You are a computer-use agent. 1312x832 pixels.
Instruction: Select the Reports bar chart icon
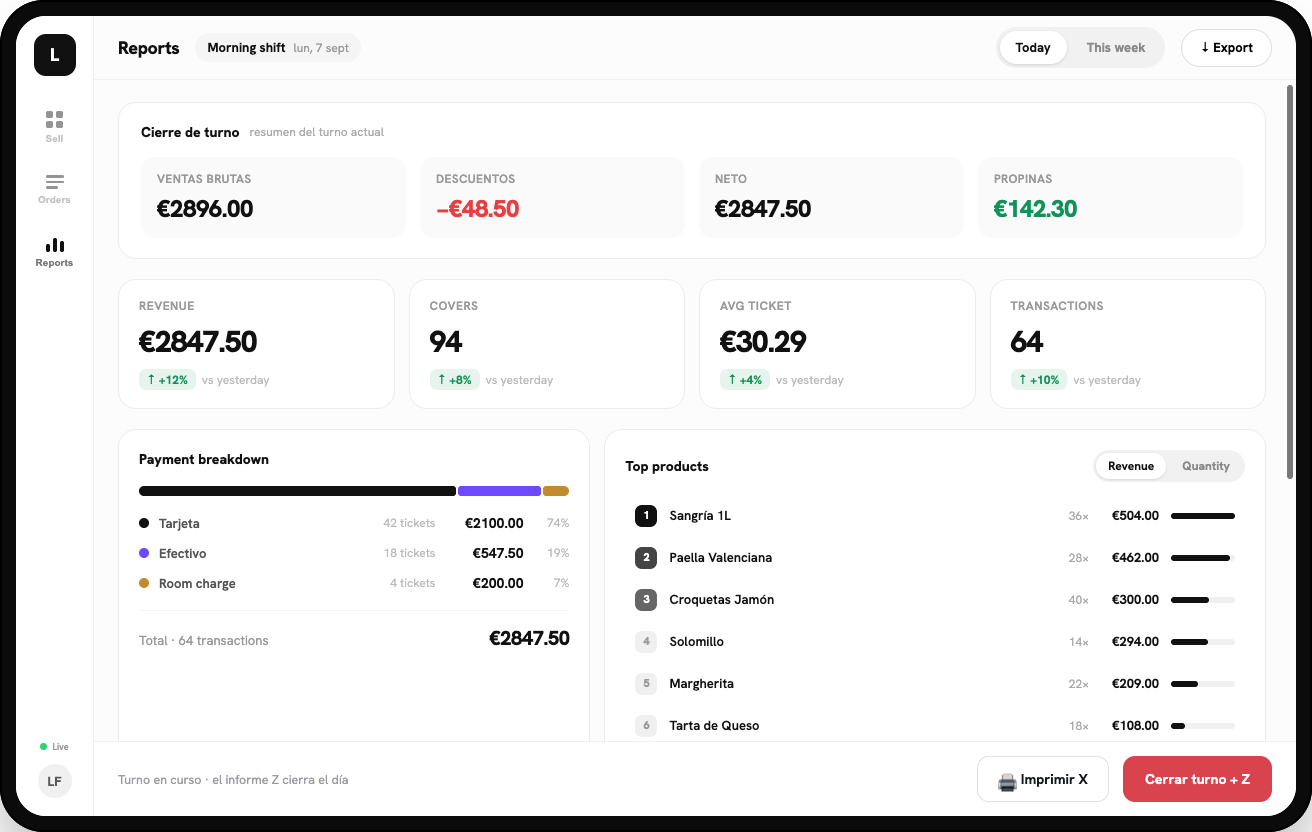click(x=54, y=244)
